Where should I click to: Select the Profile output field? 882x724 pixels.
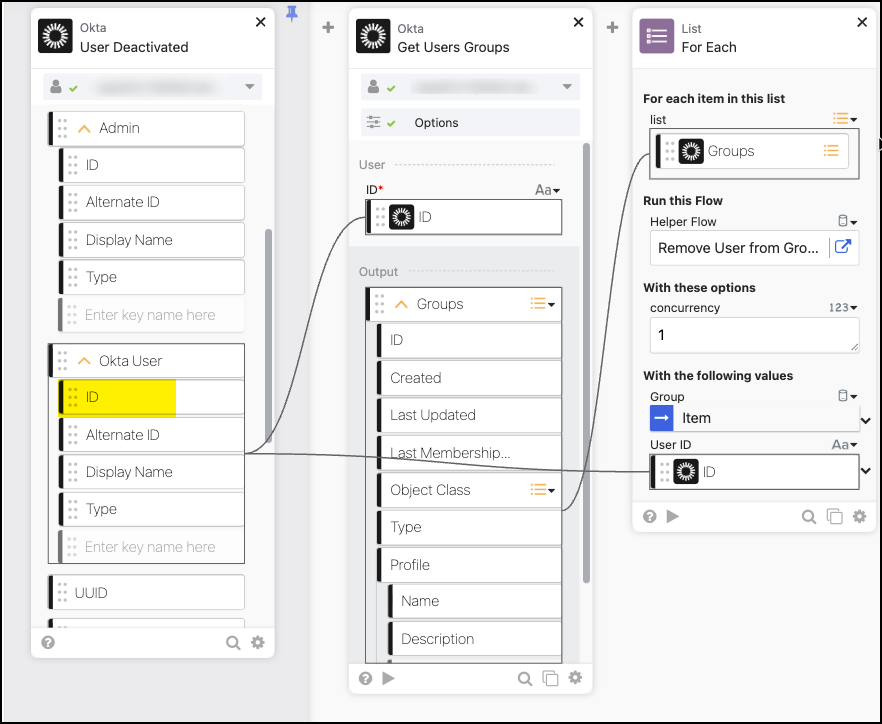[469, 565]
